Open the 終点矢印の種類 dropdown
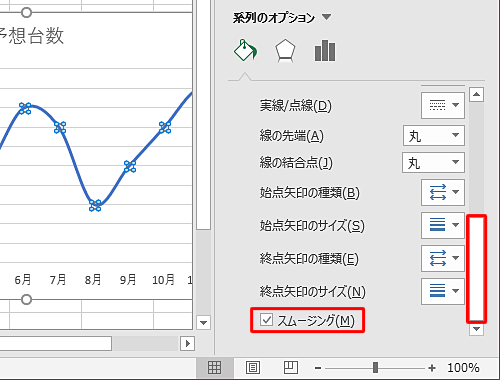 pyautogui.click(x=443, y=258)
